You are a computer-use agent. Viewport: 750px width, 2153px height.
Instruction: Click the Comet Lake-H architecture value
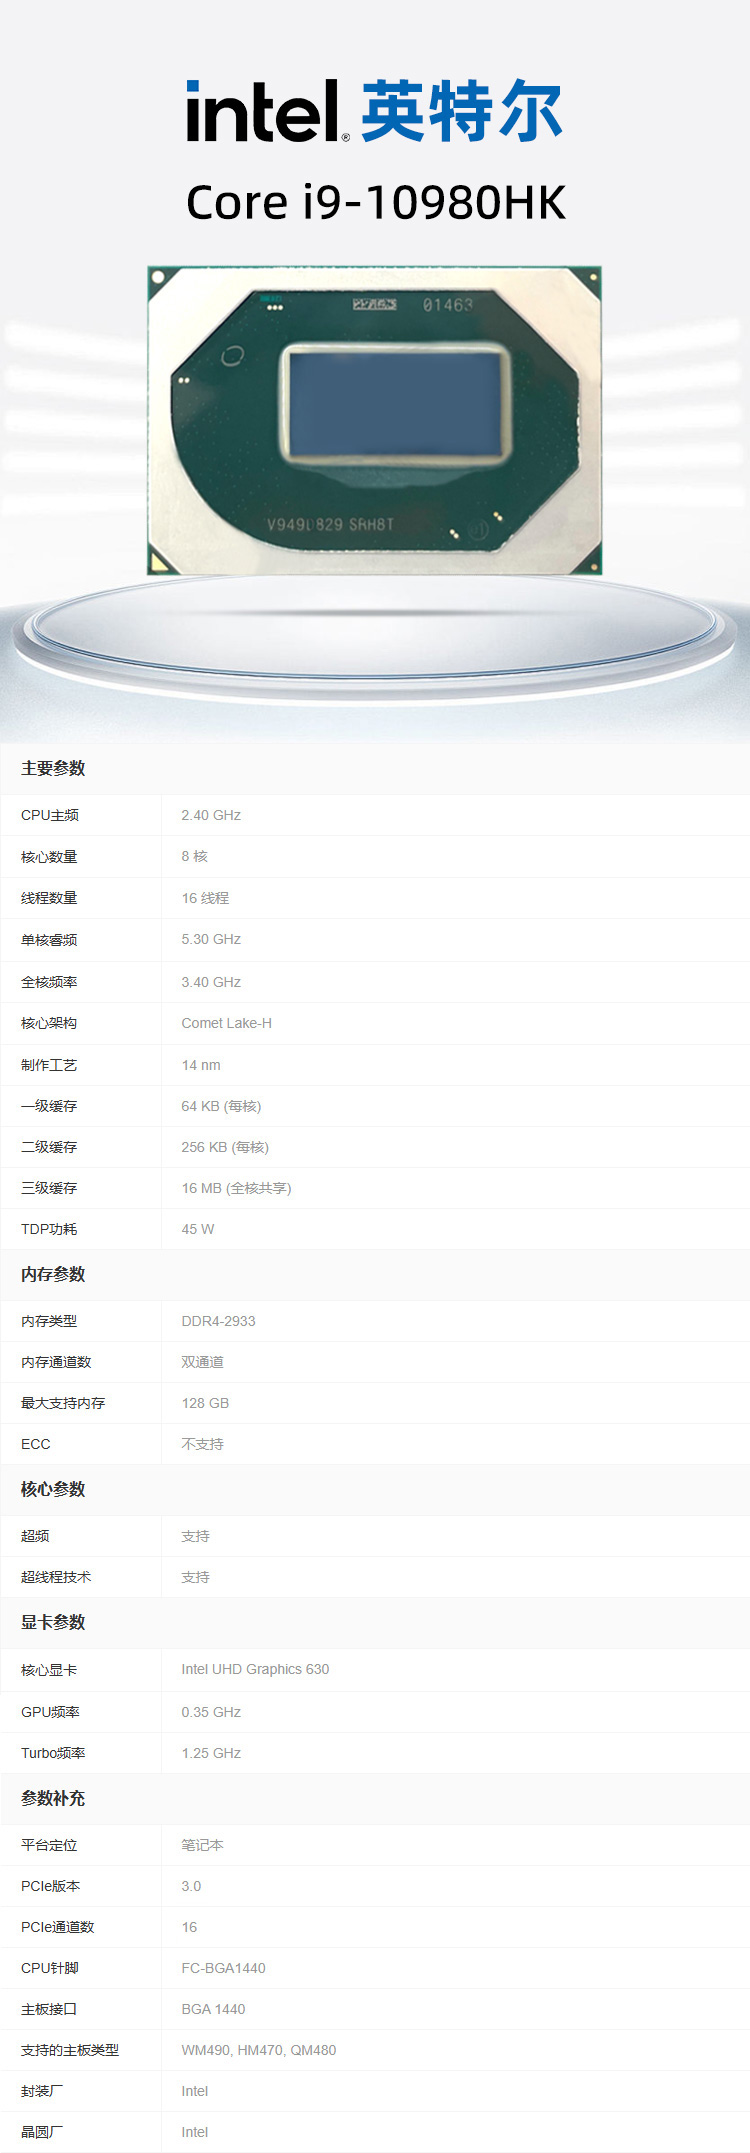(226, 1023)
